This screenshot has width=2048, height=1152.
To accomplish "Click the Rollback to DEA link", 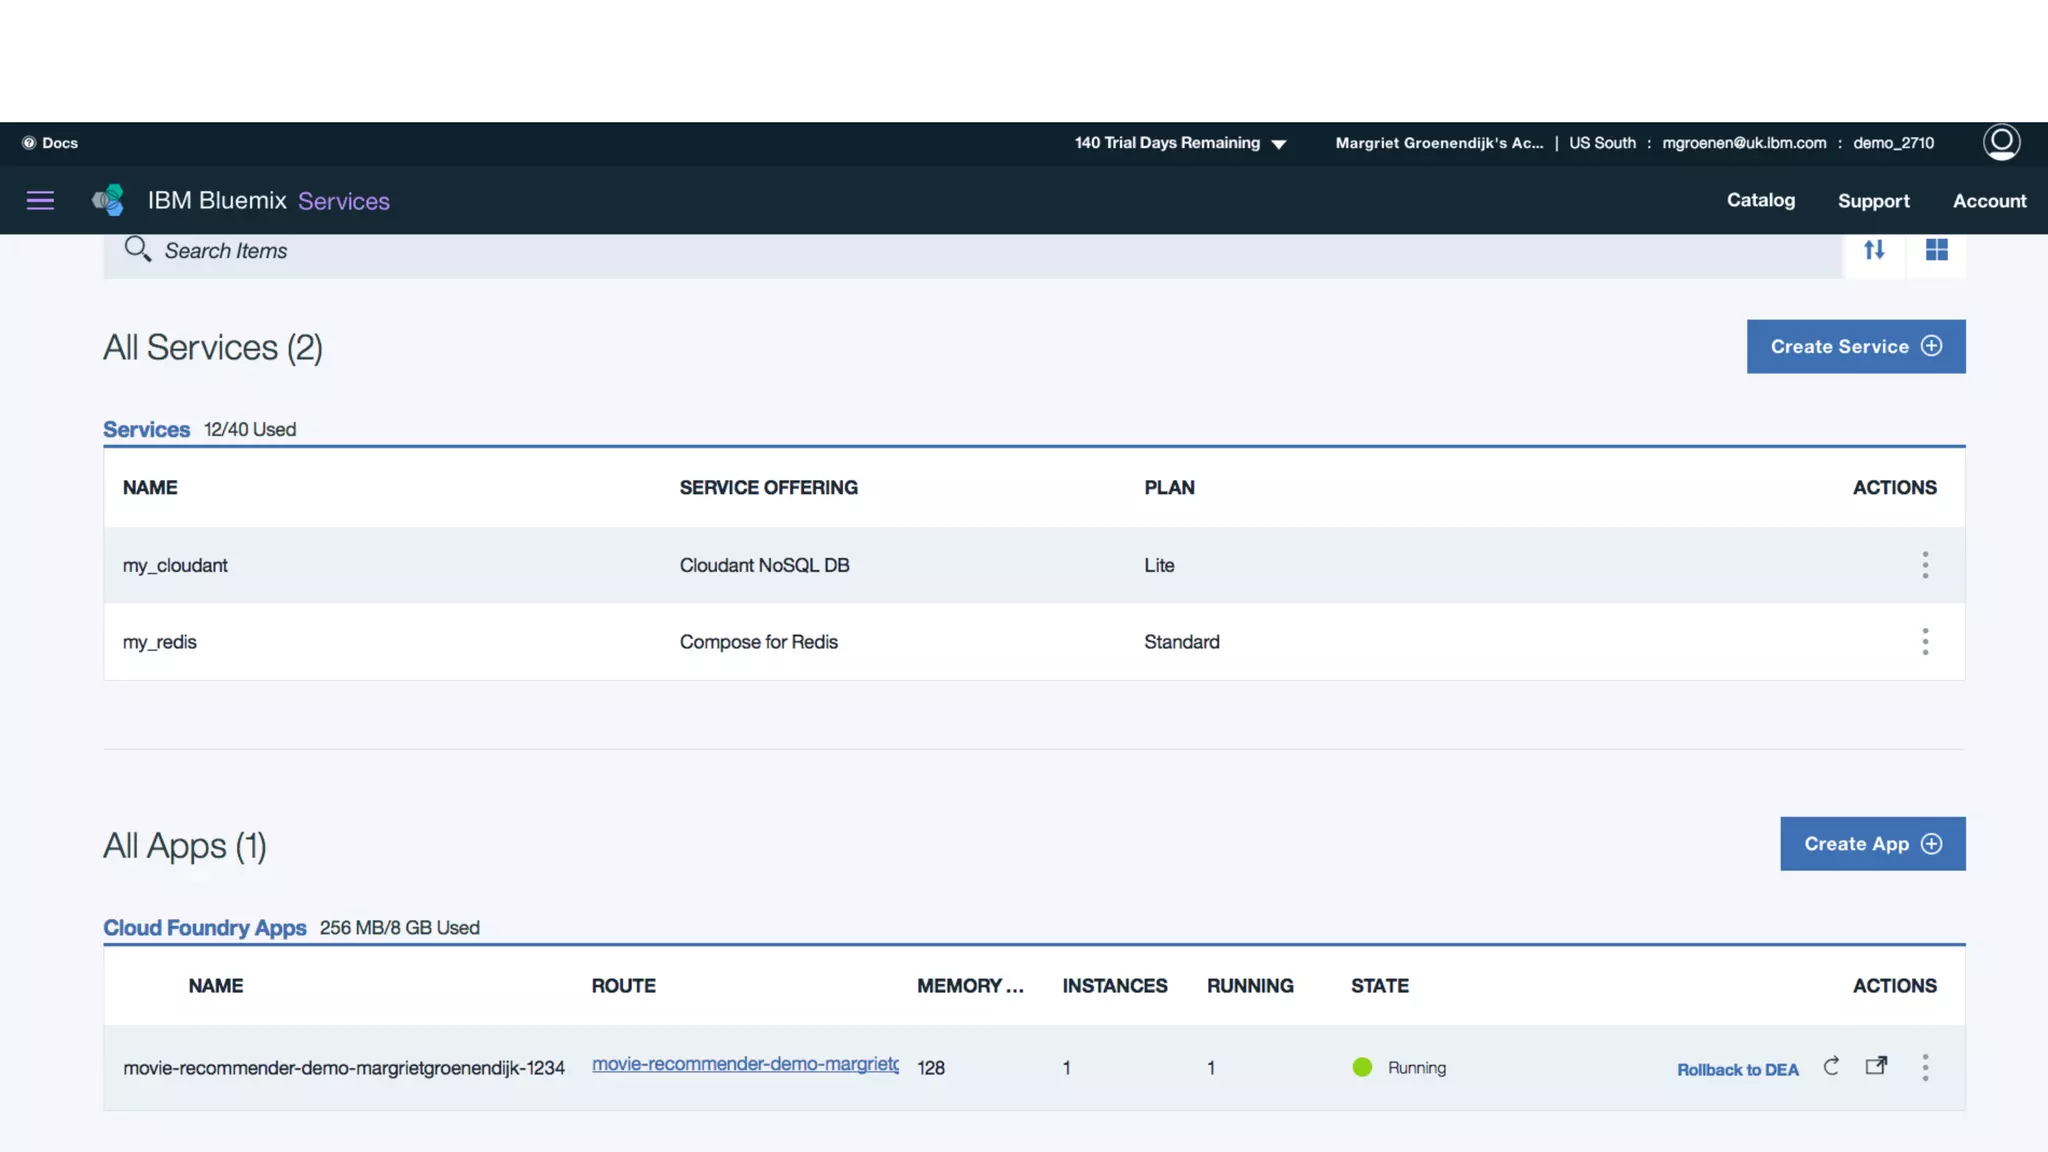I will point(1737,1070).
